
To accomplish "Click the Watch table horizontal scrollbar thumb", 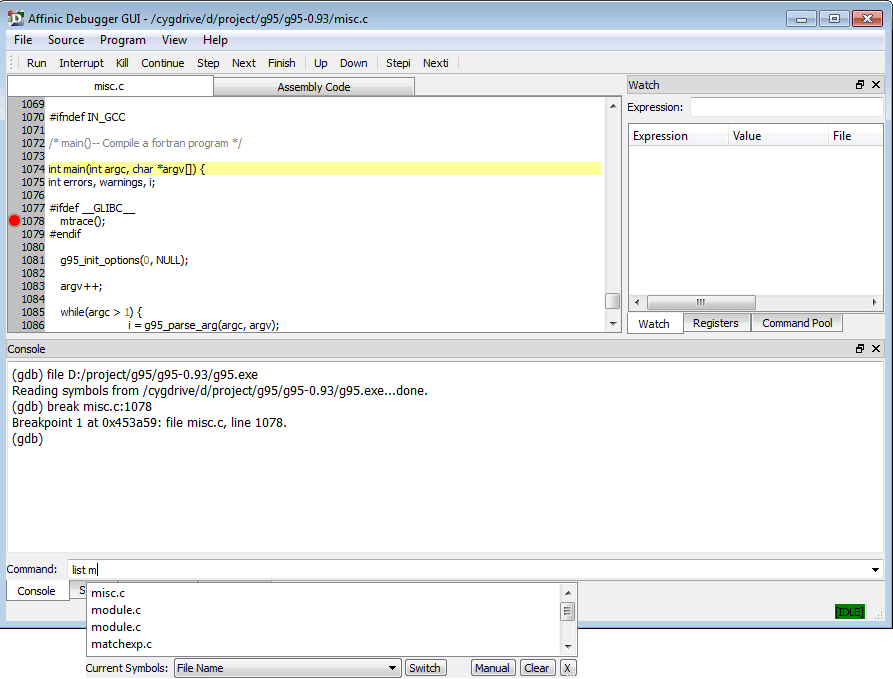I will 701,302.
